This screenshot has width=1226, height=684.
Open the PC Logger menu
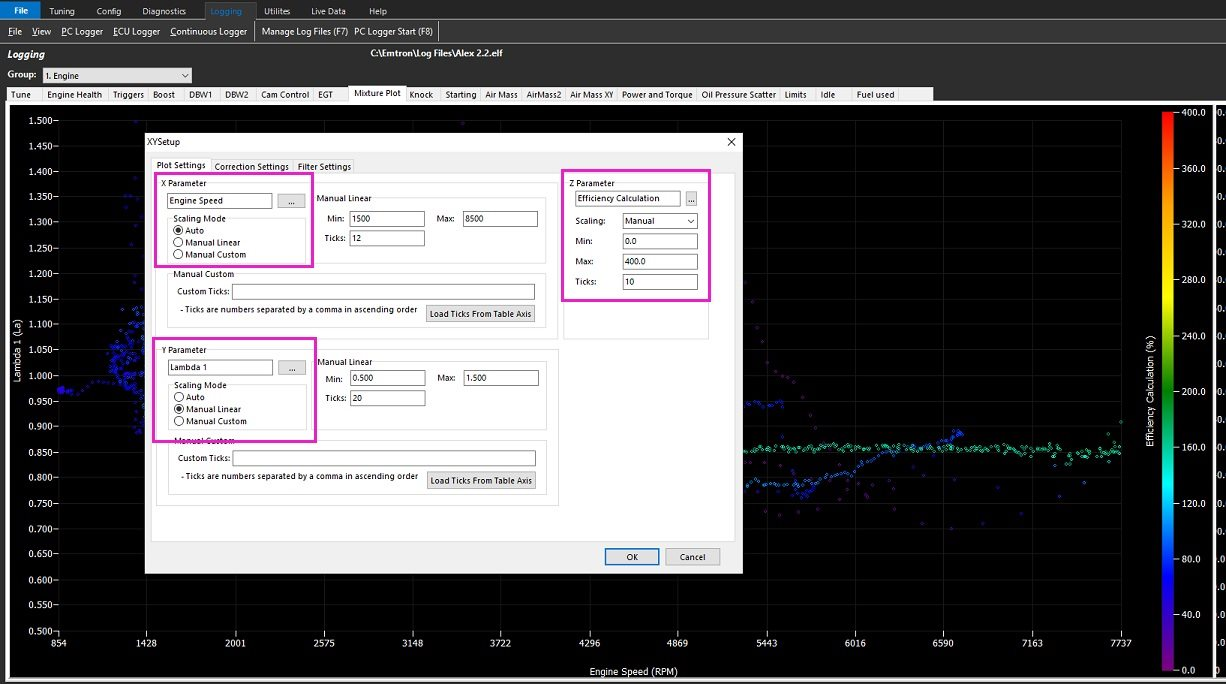[82, 32]
